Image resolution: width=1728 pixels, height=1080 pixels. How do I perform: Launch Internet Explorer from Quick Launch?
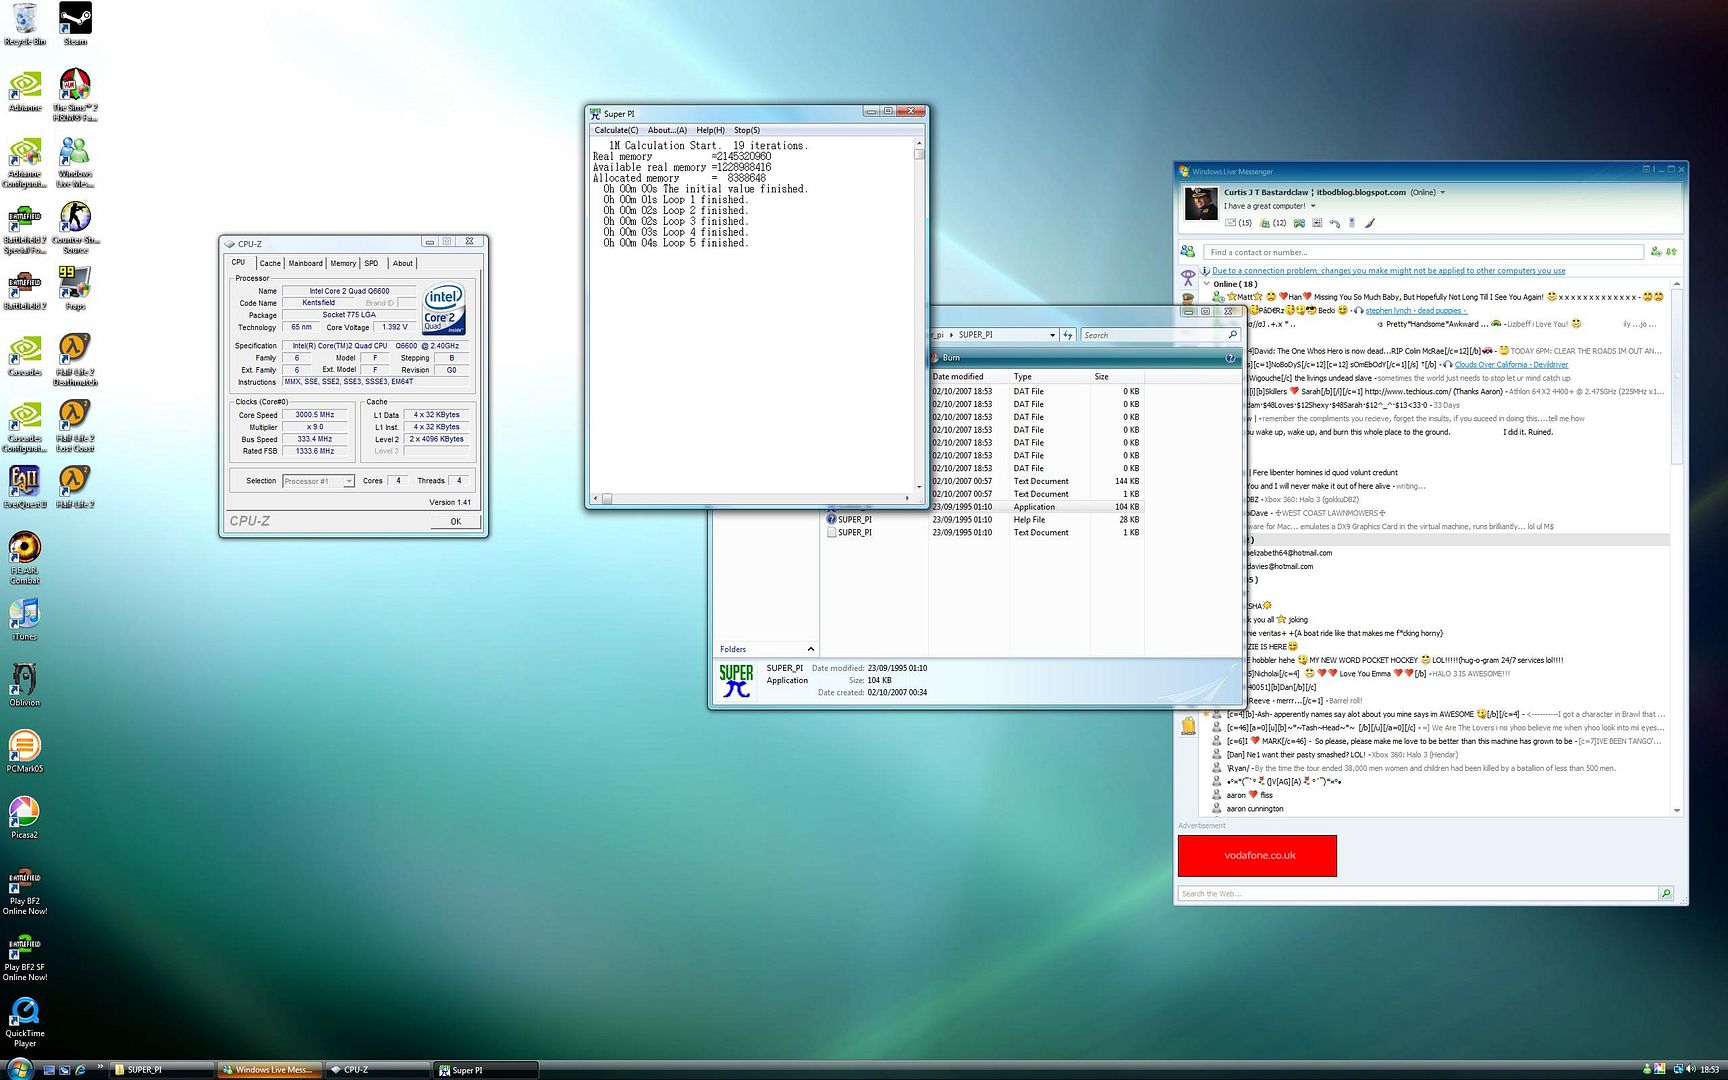pyautogui.click(x=81, y=1070)
